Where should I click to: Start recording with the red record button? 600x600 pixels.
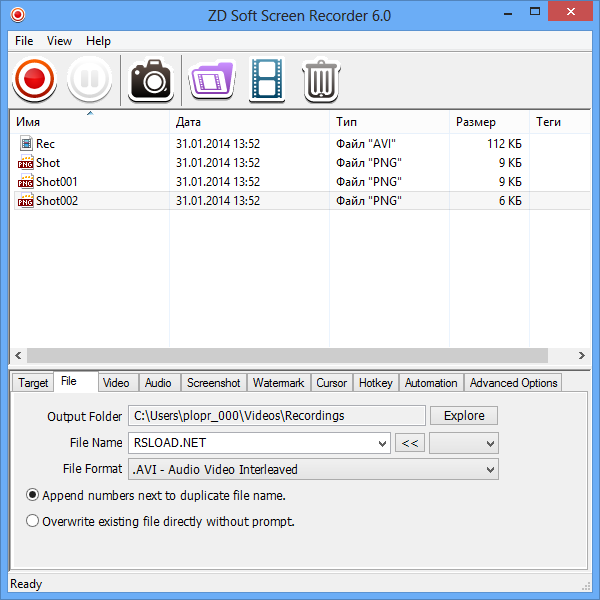click(34, 80)
